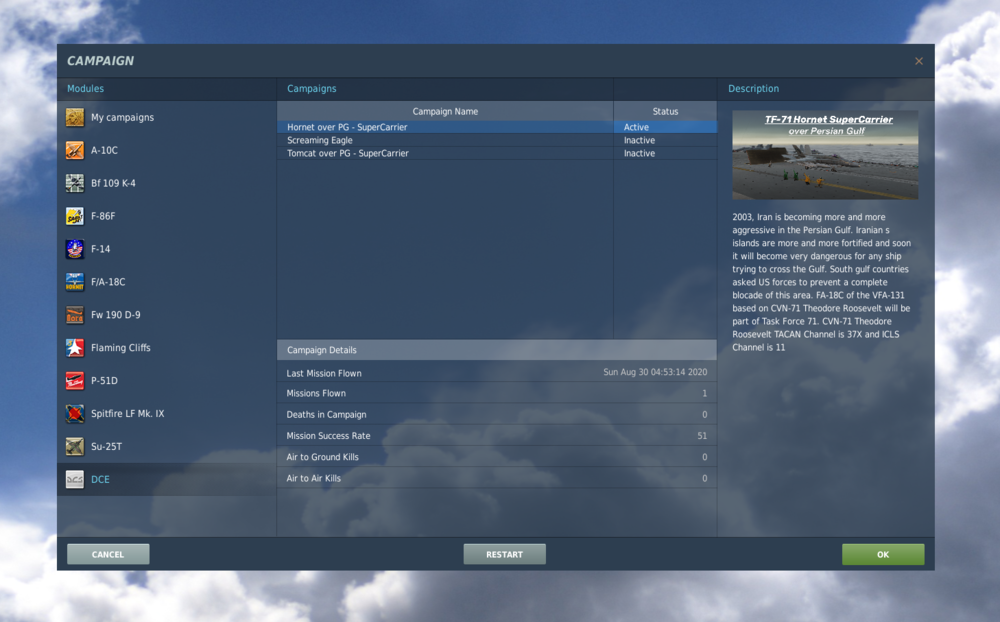Screen dimensions: 1000x622
Task: Pick the Fw 190 D-9 label
Action: [115, 315]
